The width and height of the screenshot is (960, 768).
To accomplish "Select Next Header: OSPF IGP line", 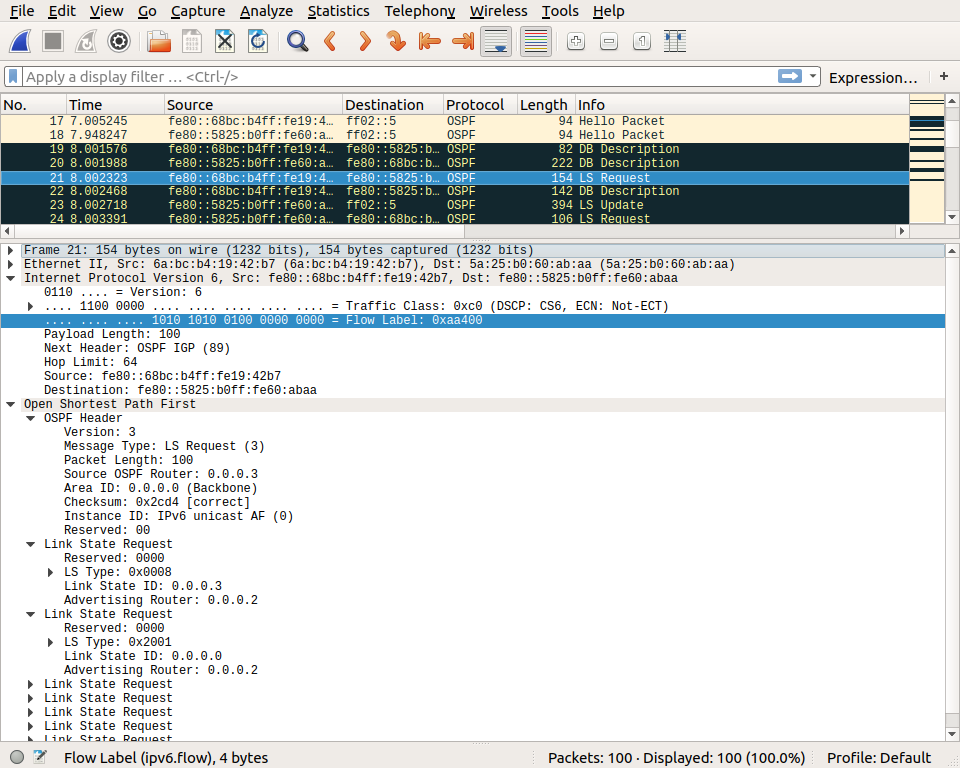I will pyautogui.click(x=137, y=348).
